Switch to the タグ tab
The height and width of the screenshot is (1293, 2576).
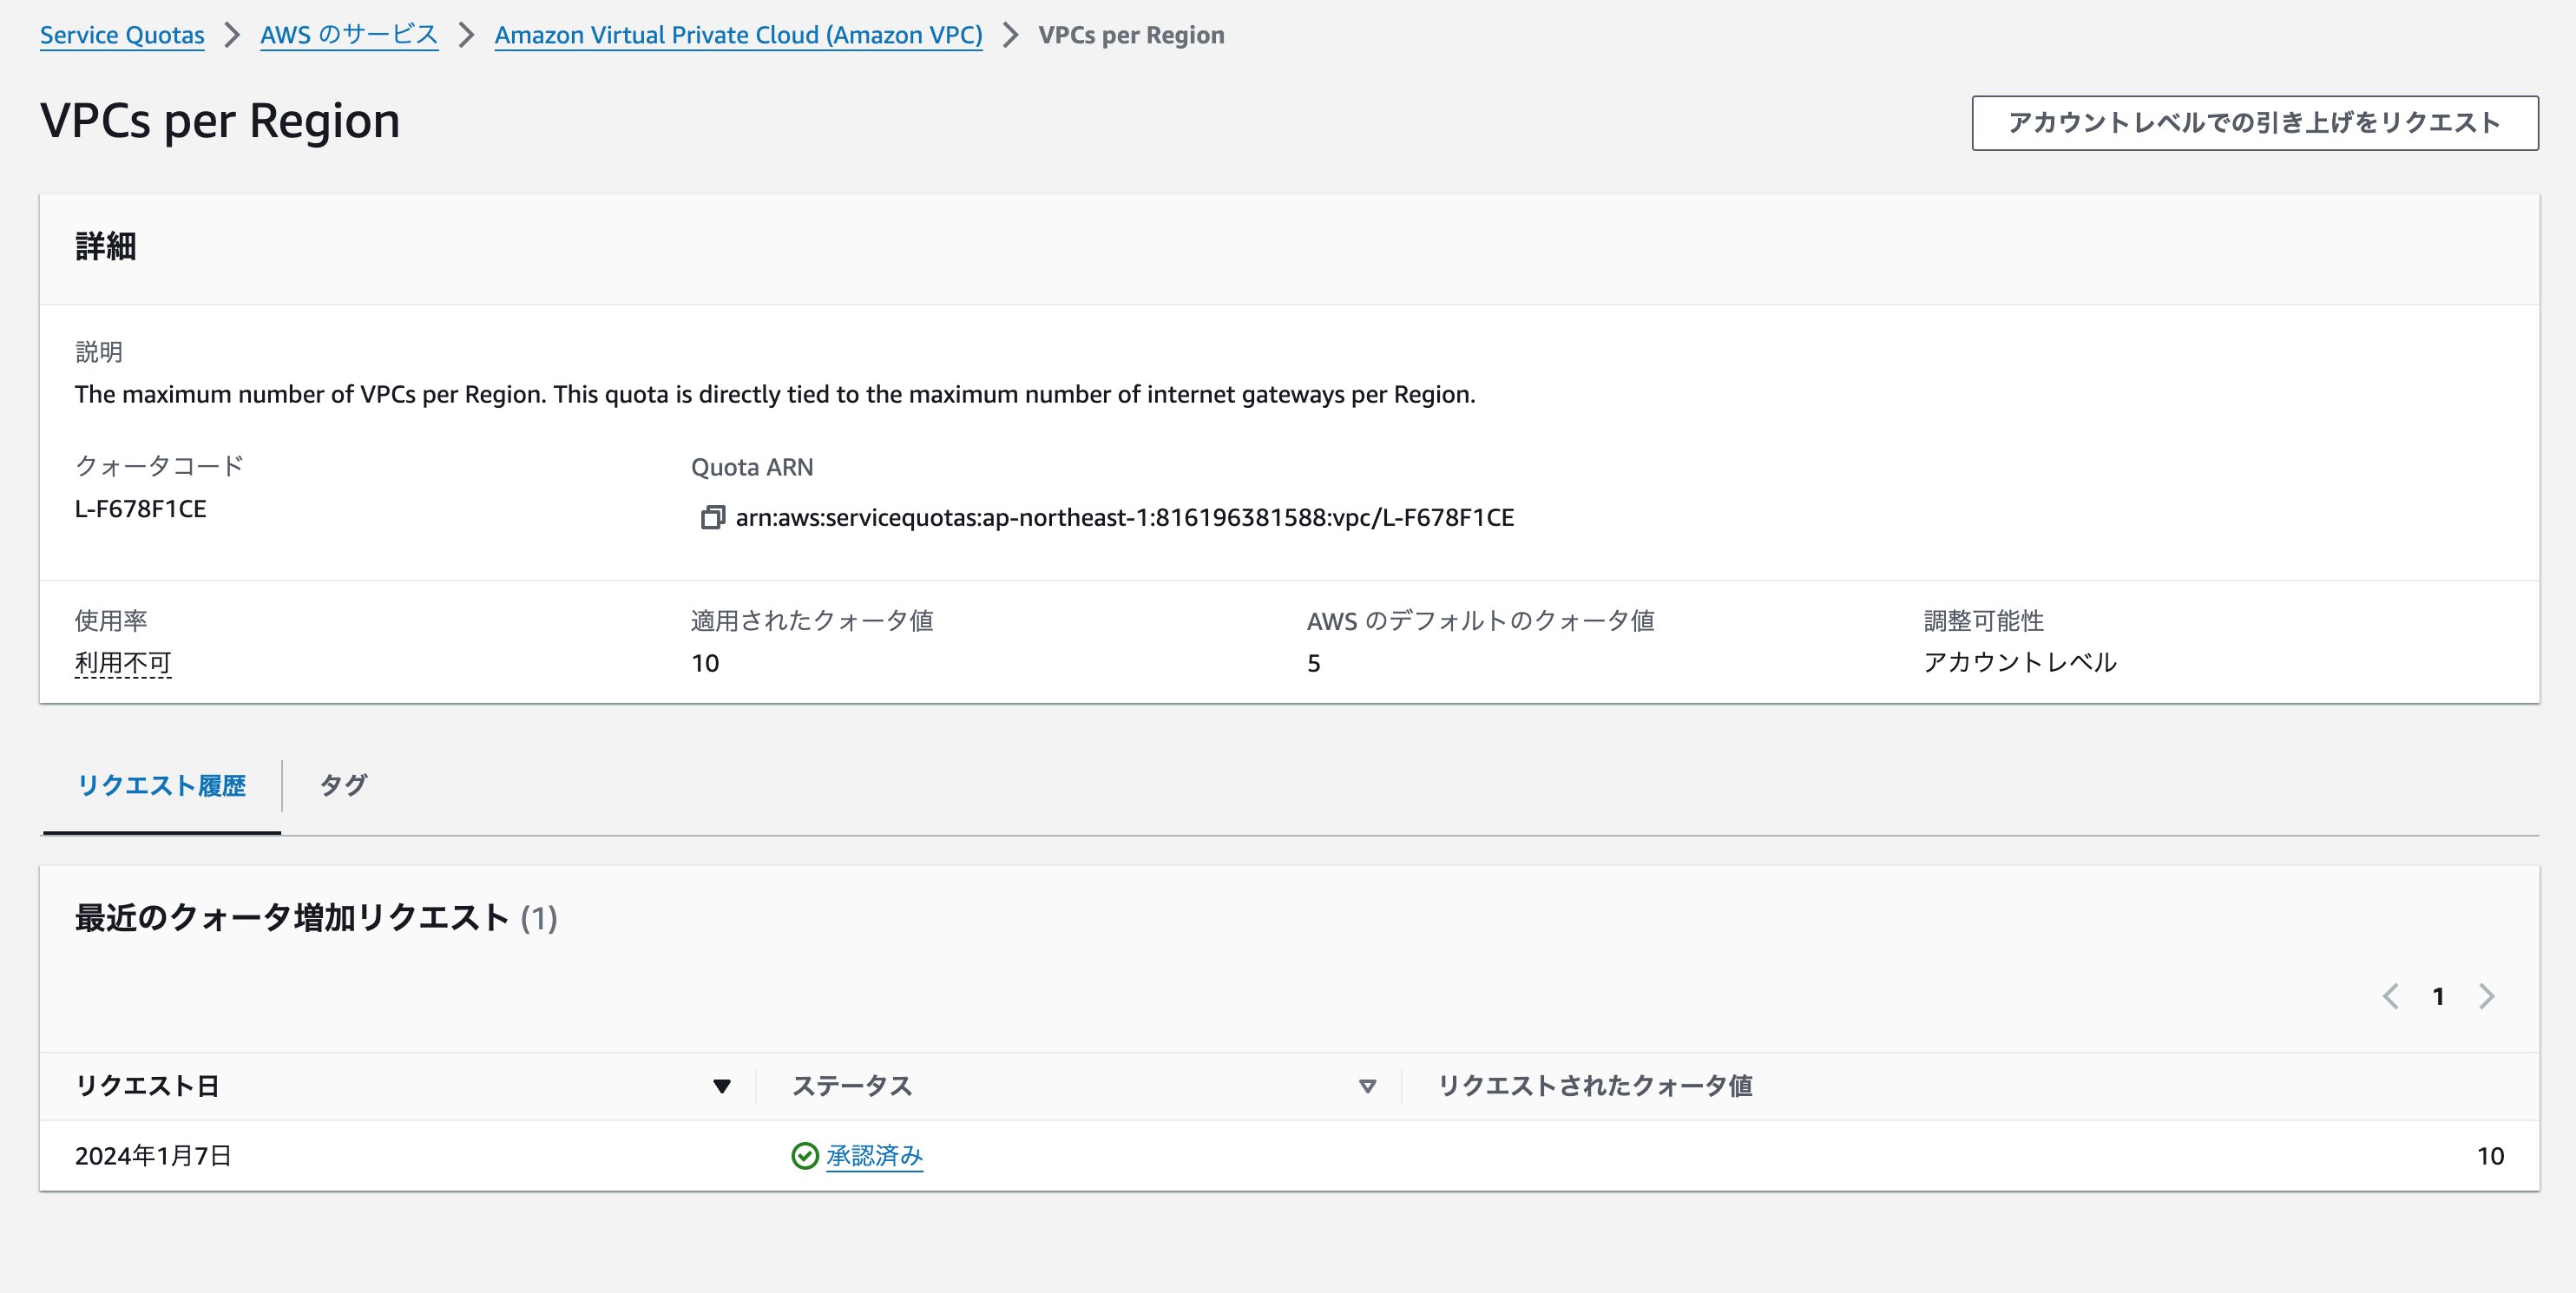pos(343,786)
